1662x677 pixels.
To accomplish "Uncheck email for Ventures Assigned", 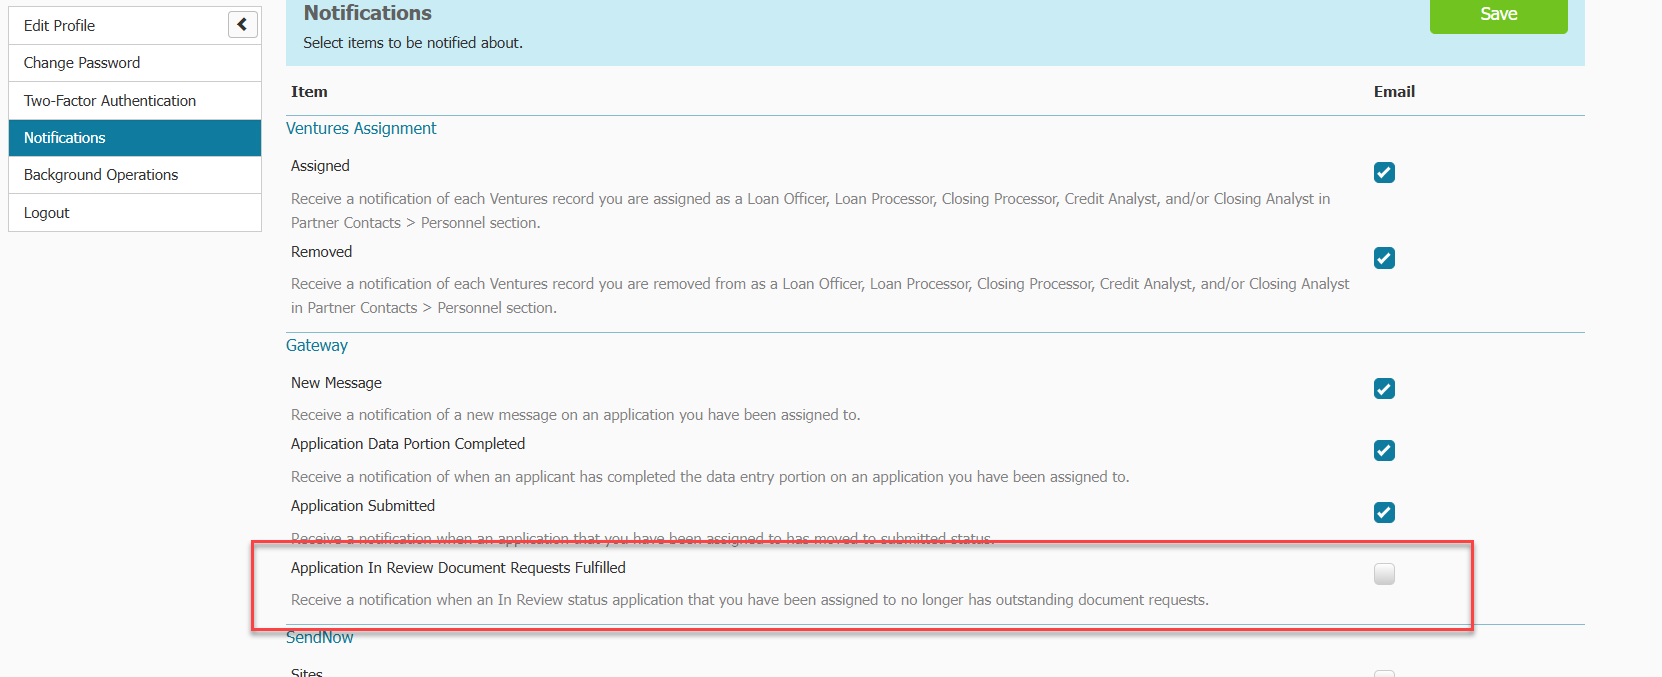I will pos(1384,173).
